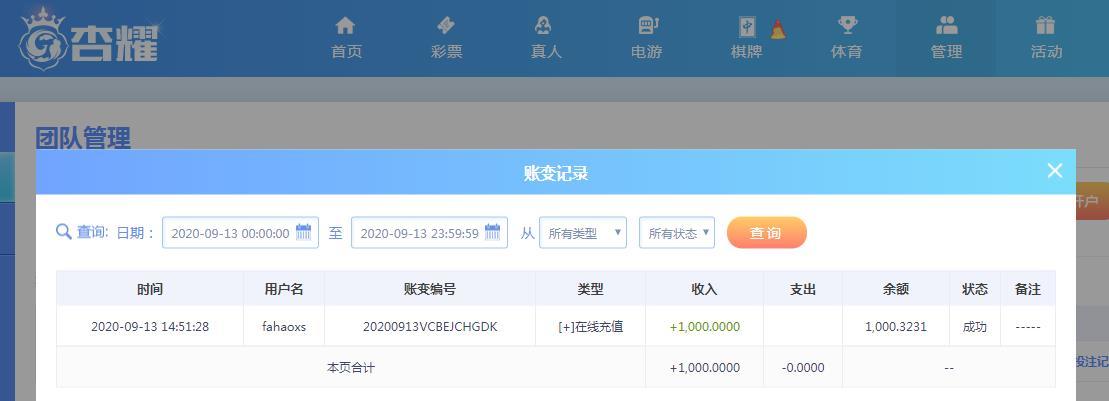Click transaction number 20200913VCBEJCHGDK
Screen dimensions: 1109x401
click(430, 327)
